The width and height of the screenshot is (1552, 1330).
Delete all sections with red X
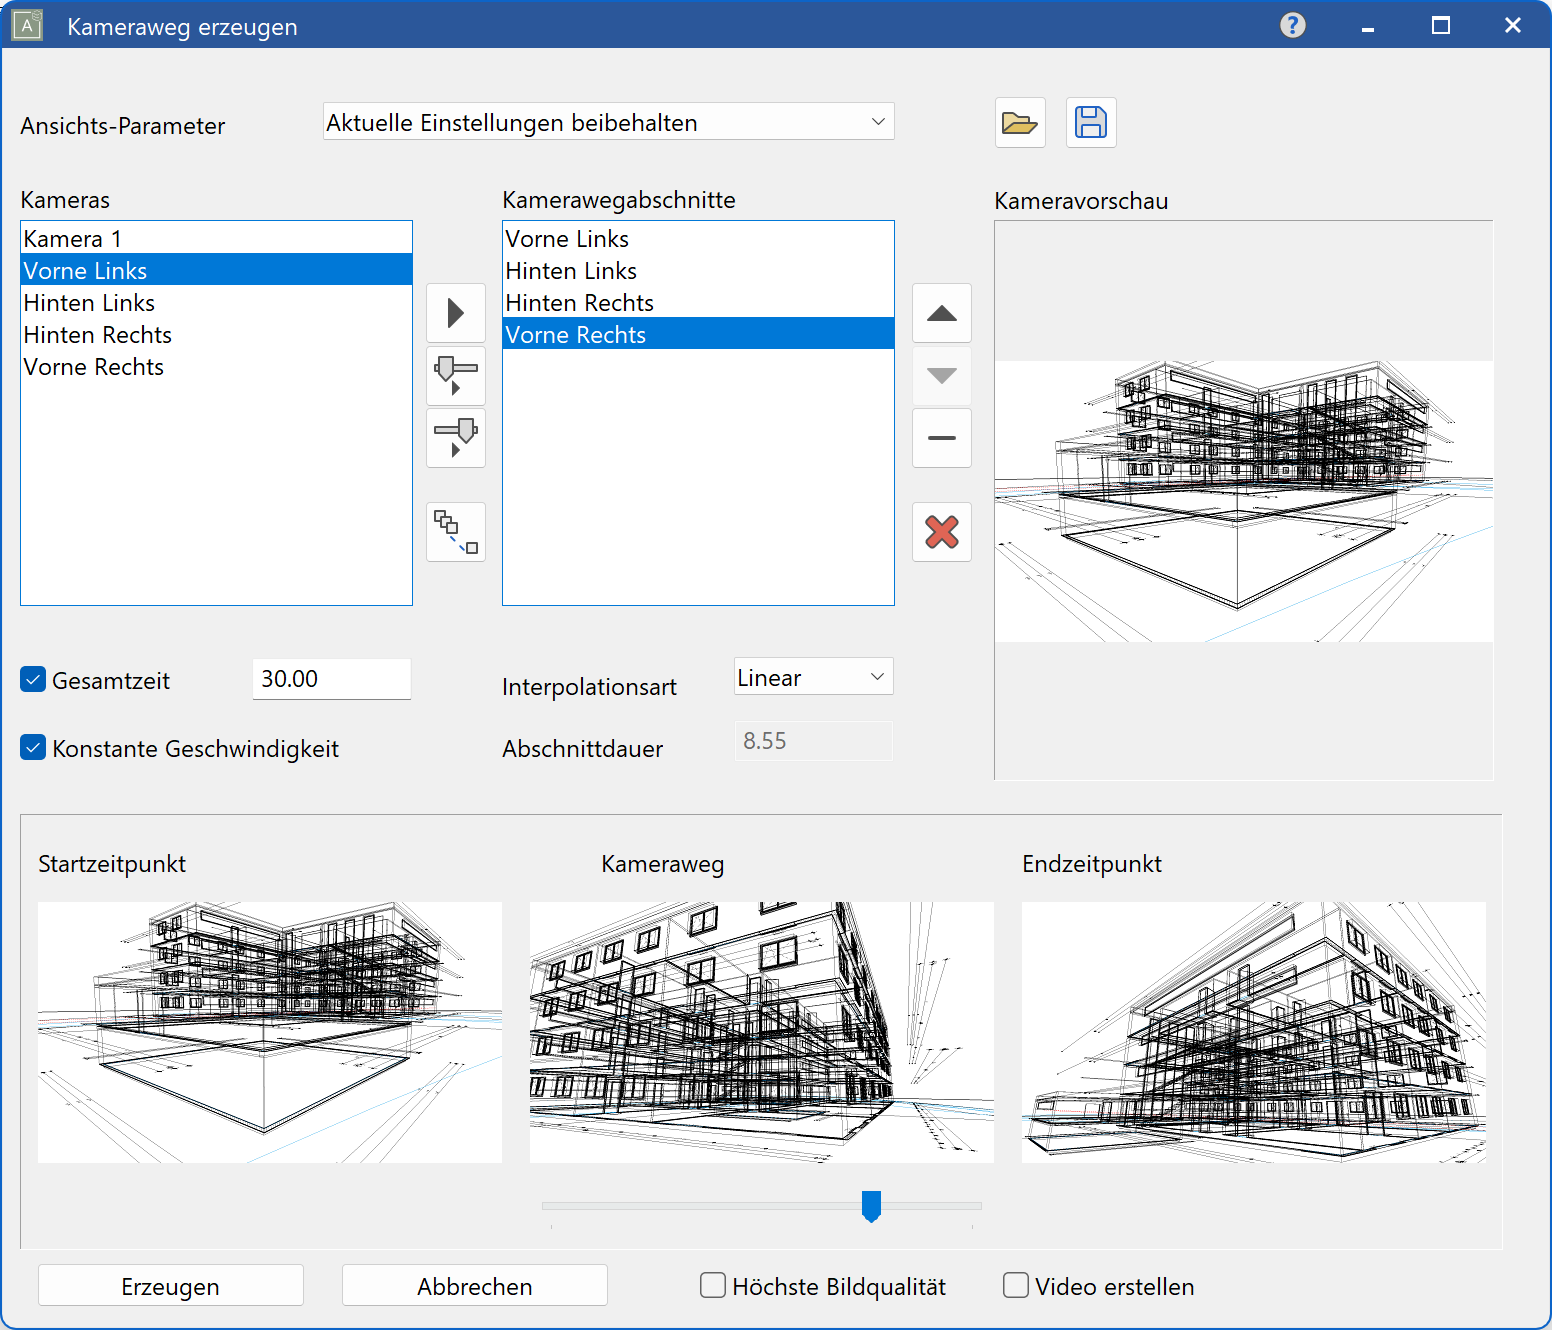pyautogui.click(x=941, y=532)
